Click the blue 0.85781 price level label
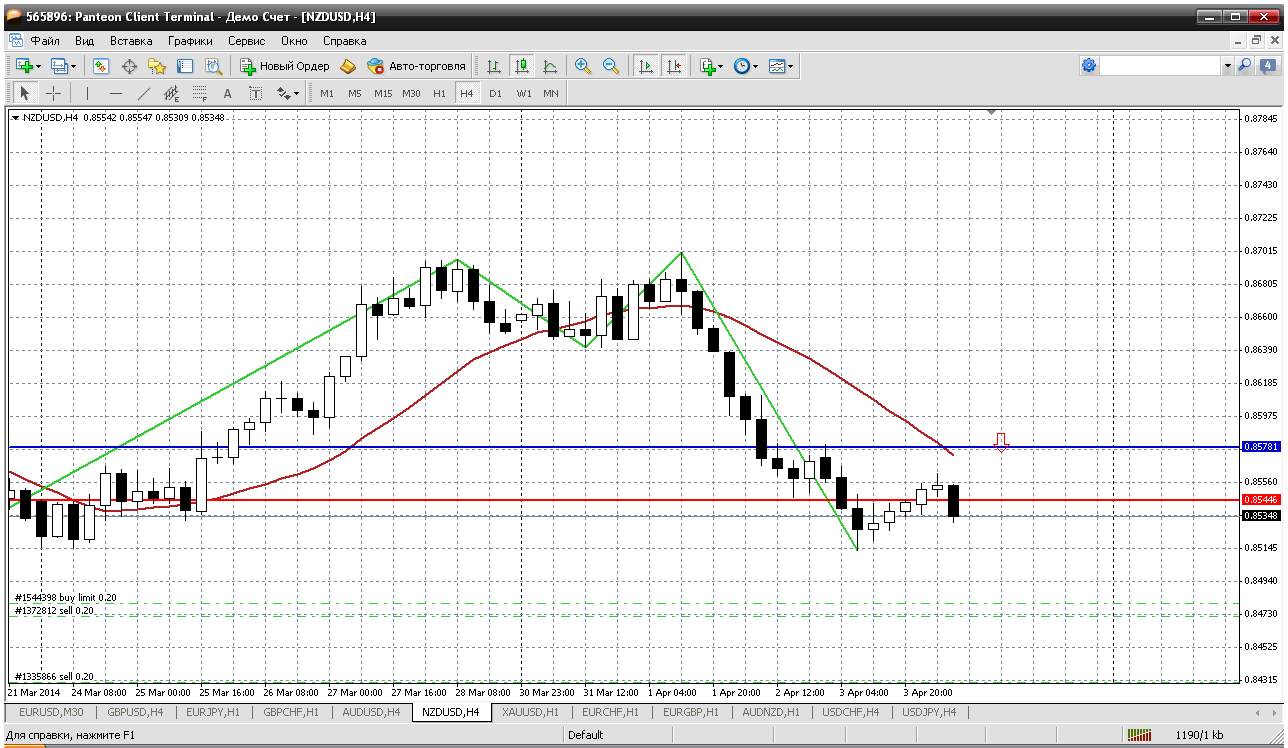 tap(1260, 446)
